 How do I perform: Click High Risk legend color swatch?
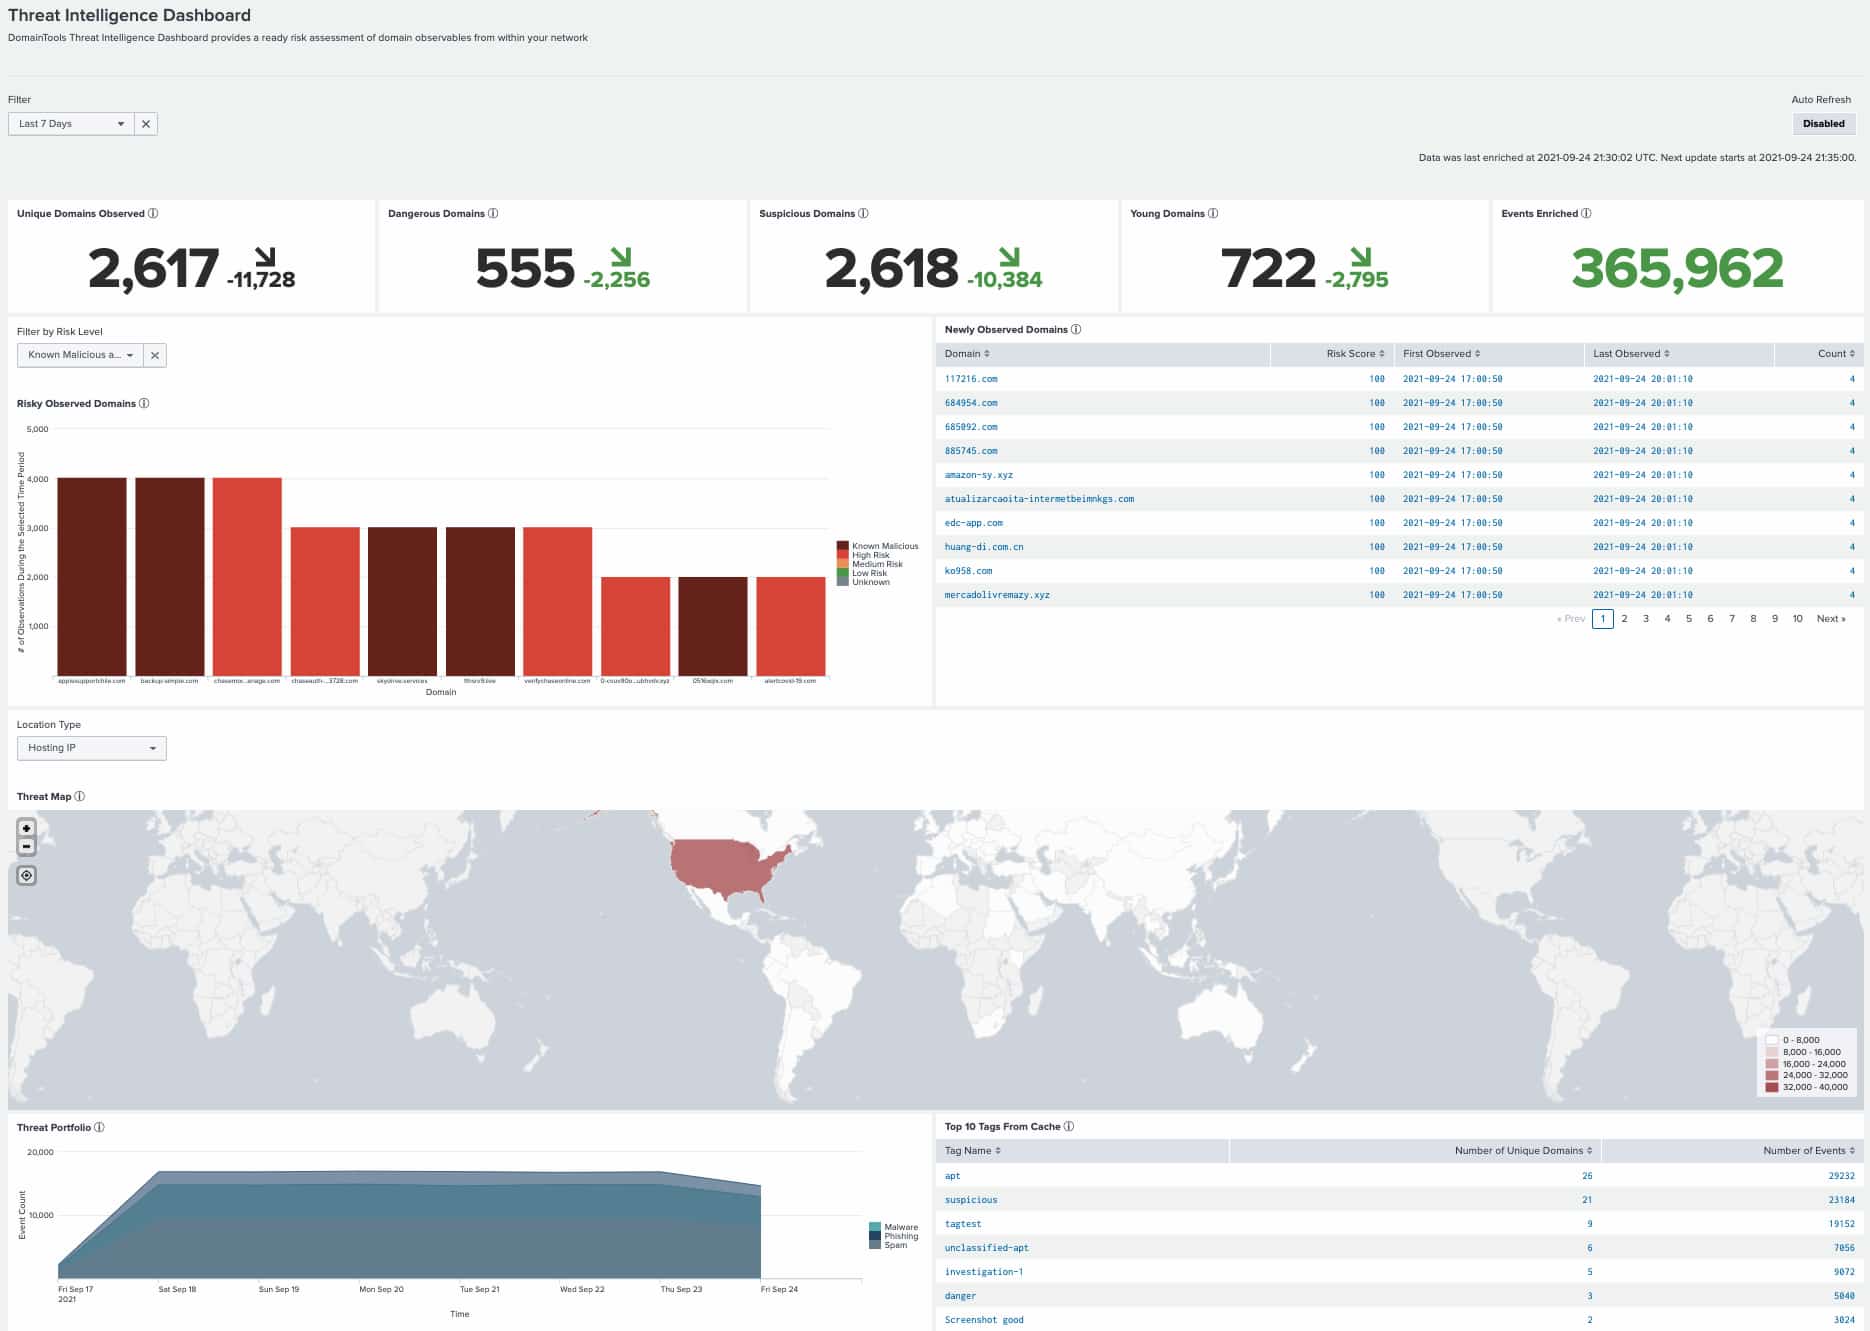(843, 555)
